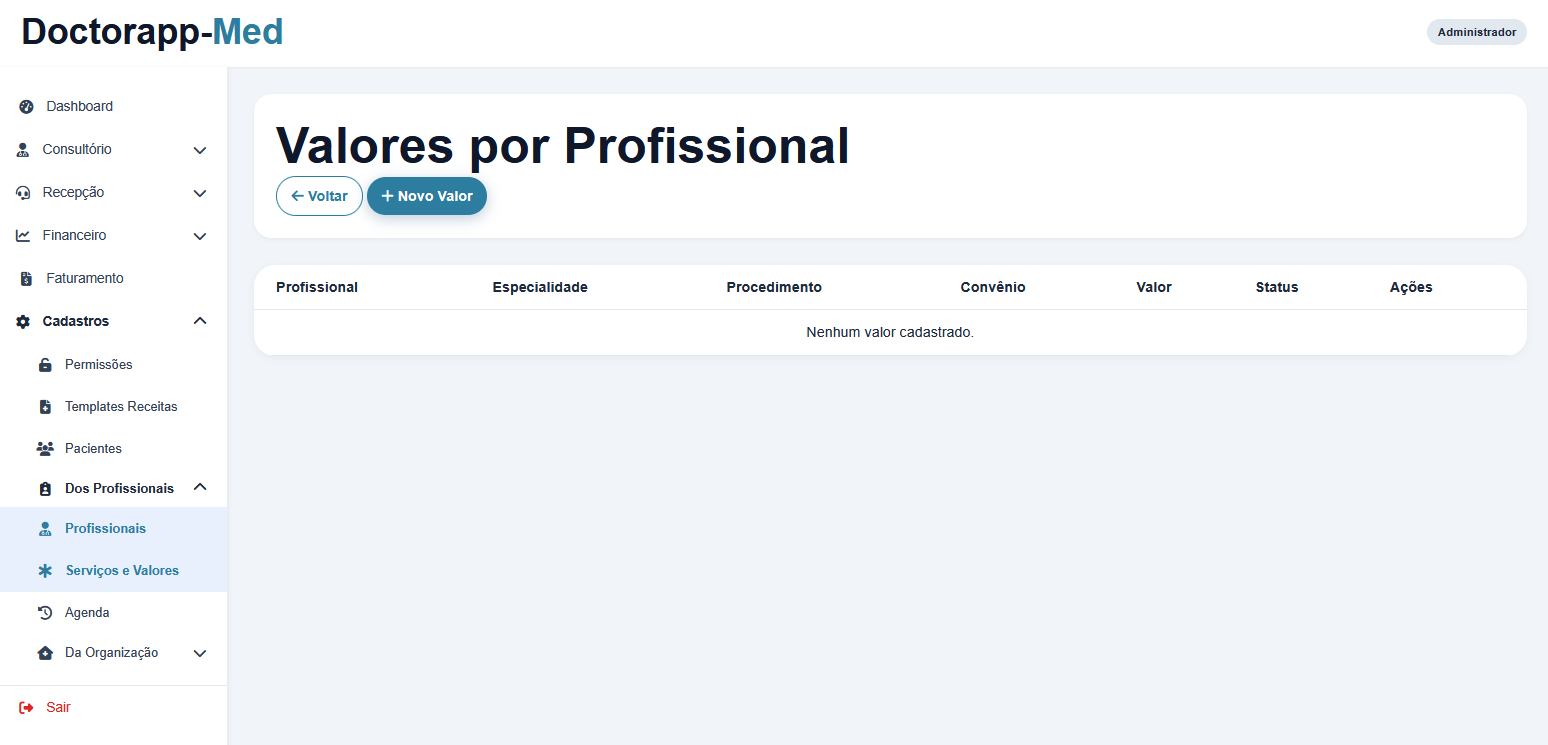This screenshot has width=1548, height=745.
Task: Click the Dos Profissionais badge icon
Action: pos(45,489)
